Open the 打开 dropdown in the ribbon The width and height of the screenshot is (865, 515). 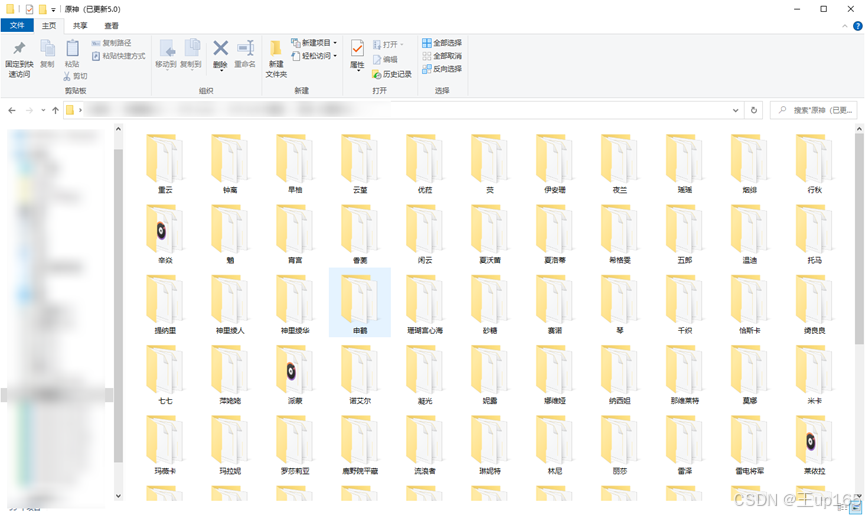click(x=388, y=44)
